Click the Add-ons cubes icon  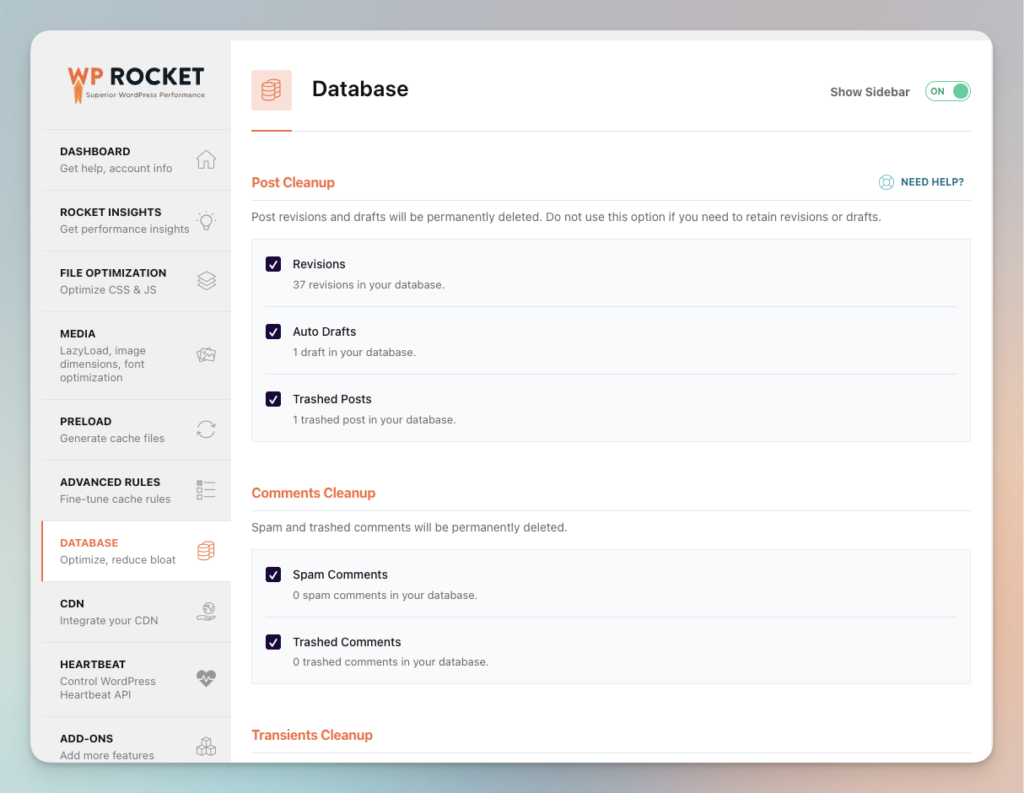(x=206, y=747)
